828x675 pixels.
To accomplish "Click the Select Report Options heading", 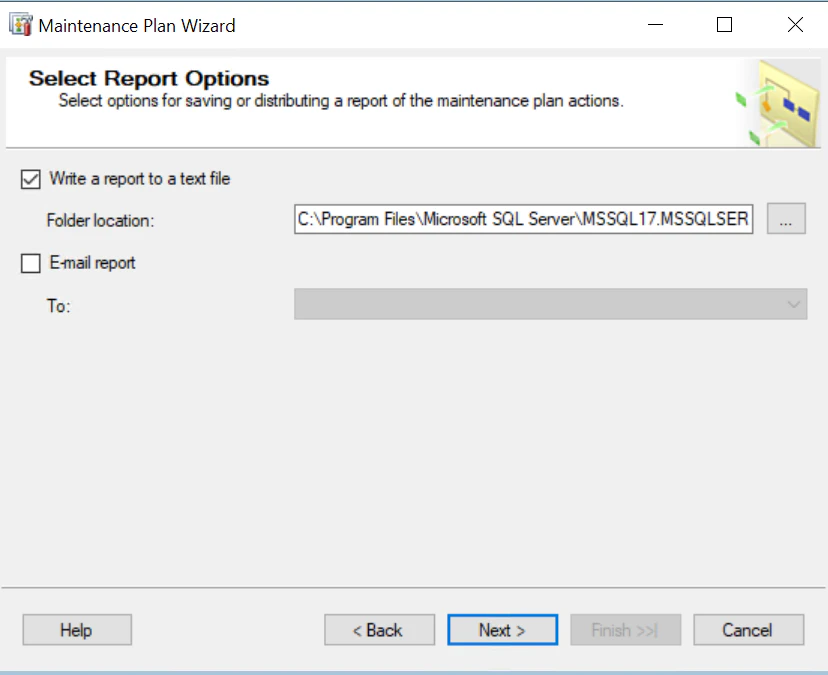I will coord(149,79).
